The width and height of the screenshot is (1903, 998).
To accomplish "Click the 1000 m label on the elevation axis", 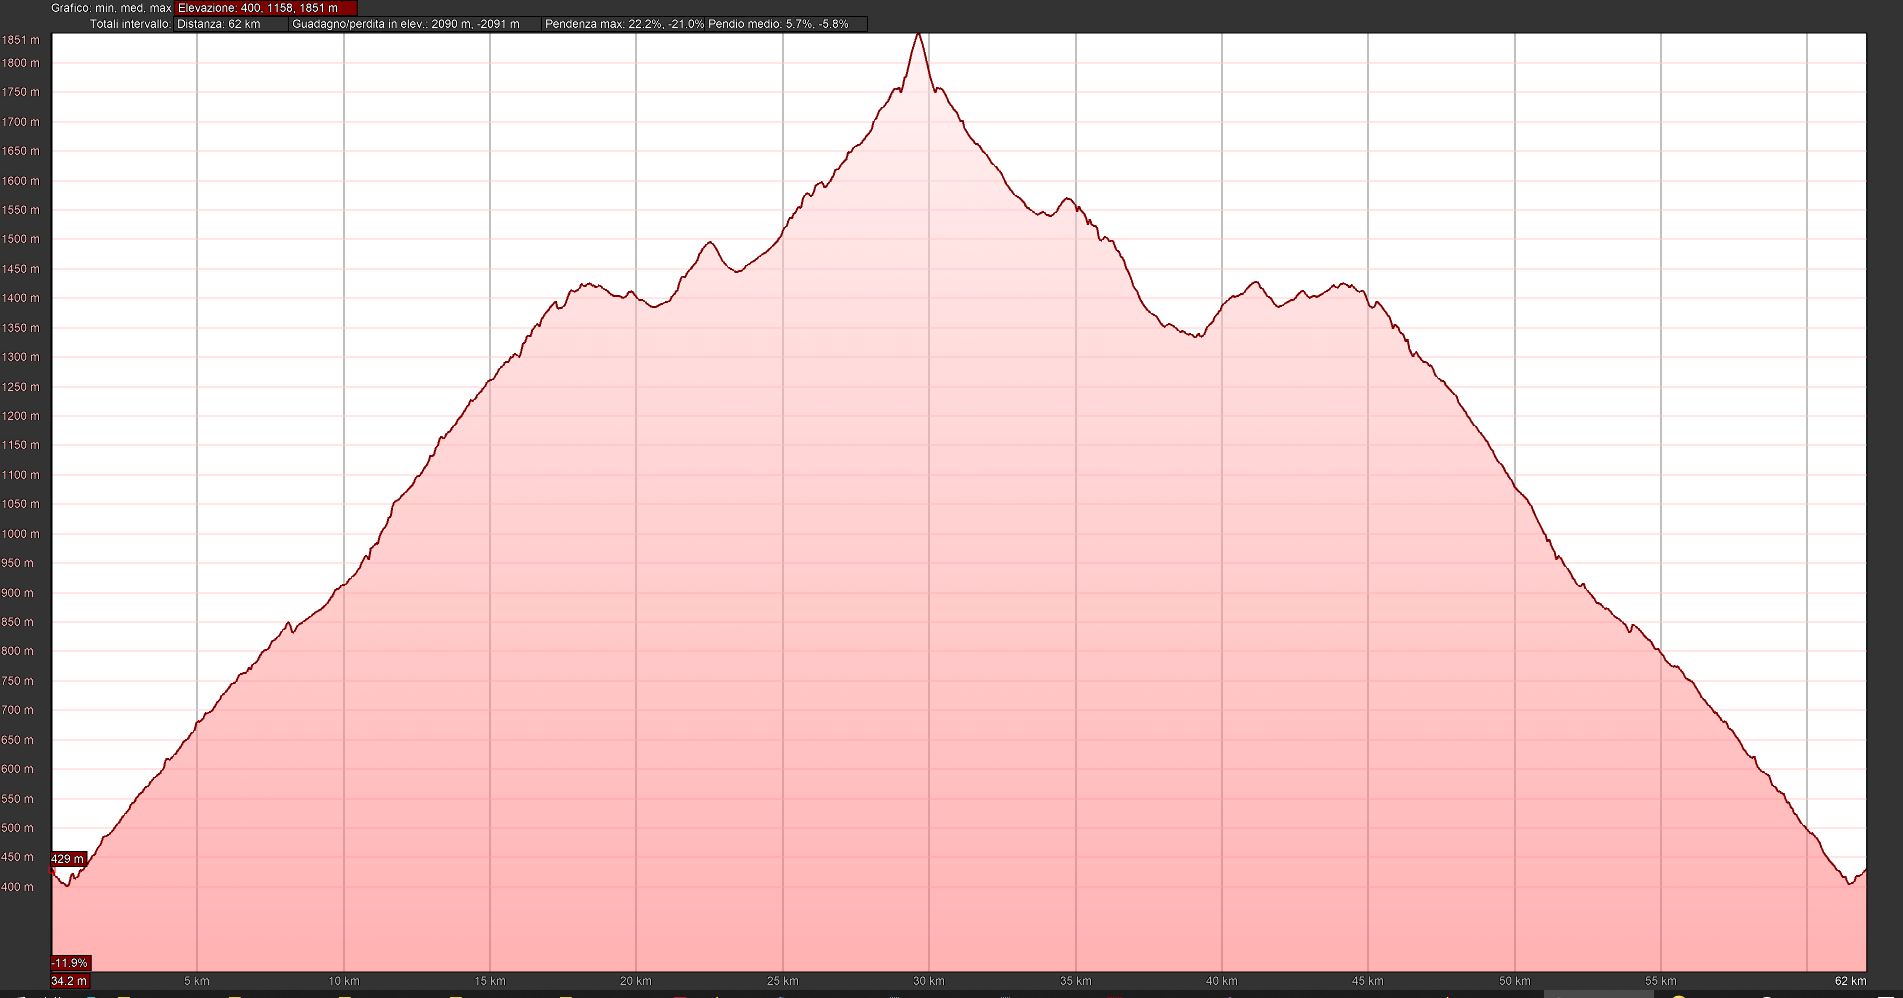I will coord(20,534).
